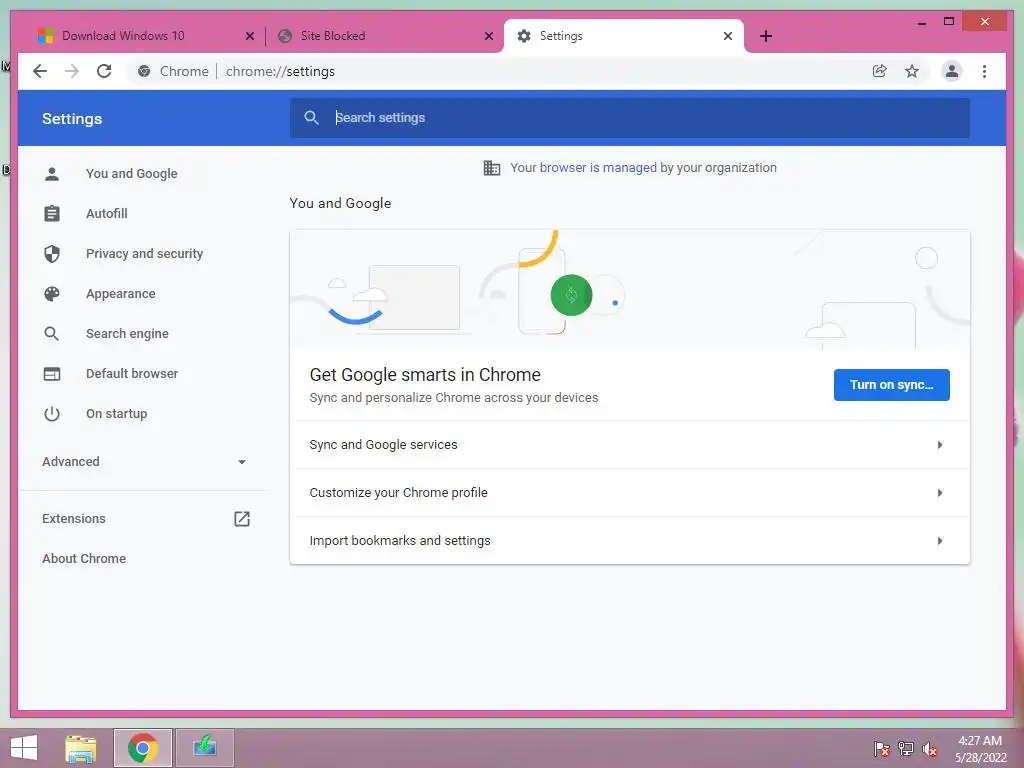The image size is (1024, 768).
Task: Open Chrome's three-dot menu
Action: pyautogui.click(x=984, y=71)
